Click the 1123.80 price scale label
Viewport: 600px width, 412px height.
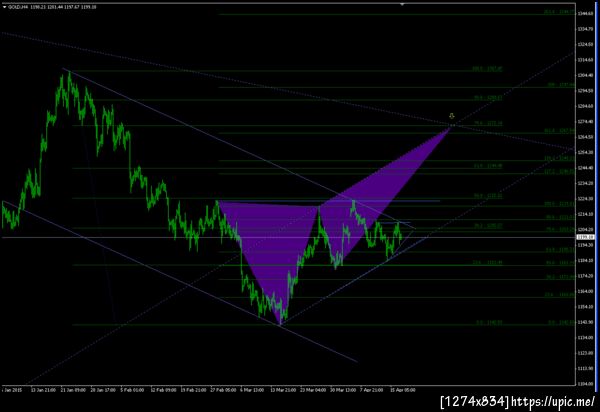point(585,353)
